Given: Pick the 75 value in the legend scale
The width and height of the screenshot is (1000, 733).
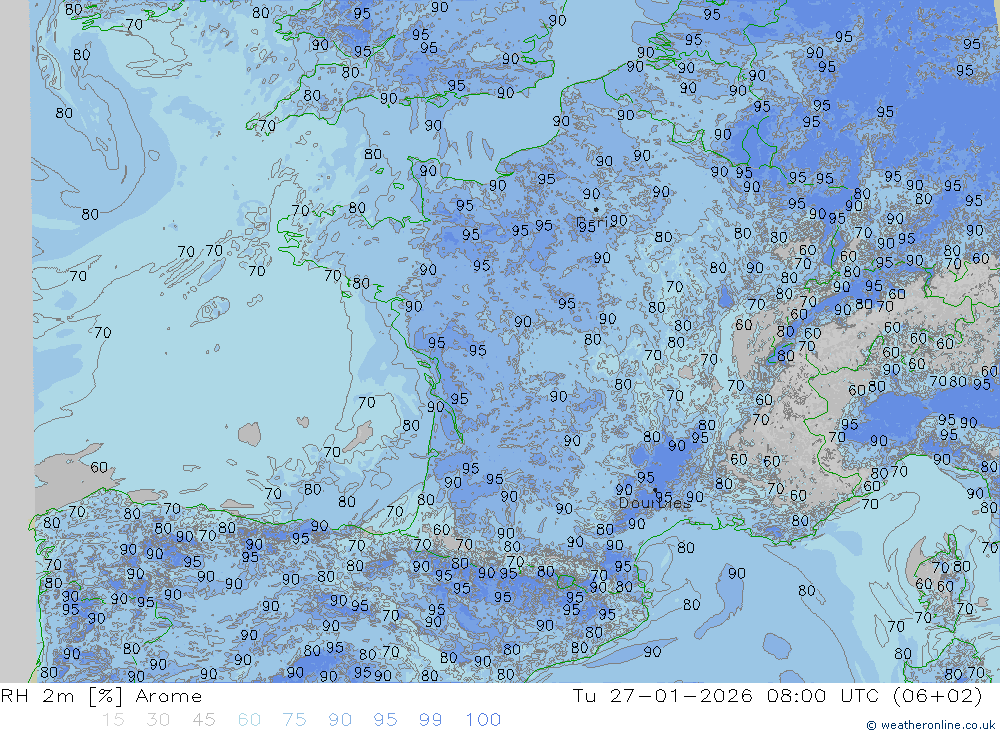Looking at the screenshot, I should coord(295,720).
